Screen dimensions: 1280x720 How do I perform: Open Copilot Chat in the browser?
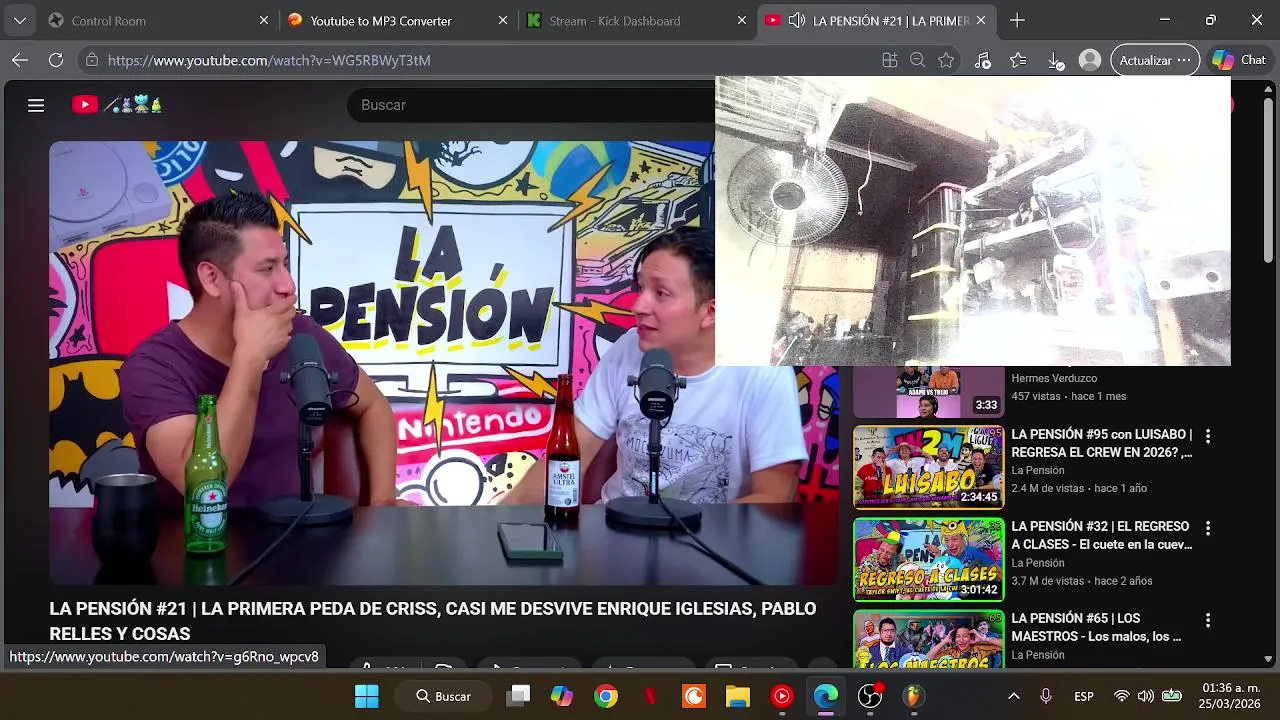(1239, 60)
